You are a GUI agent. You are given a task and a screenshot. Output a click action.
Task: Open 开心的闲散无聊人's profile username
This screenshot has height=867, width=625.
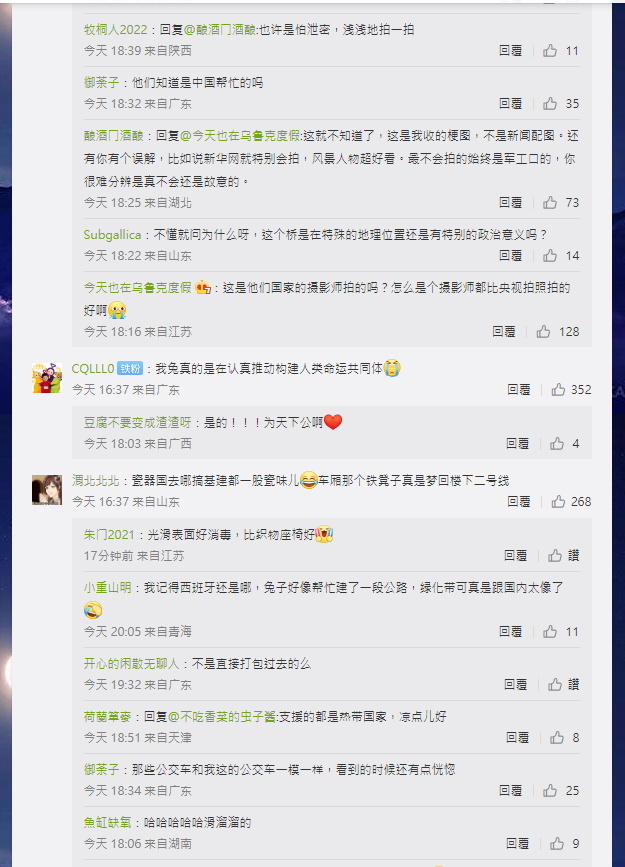[x=132, y=664]
